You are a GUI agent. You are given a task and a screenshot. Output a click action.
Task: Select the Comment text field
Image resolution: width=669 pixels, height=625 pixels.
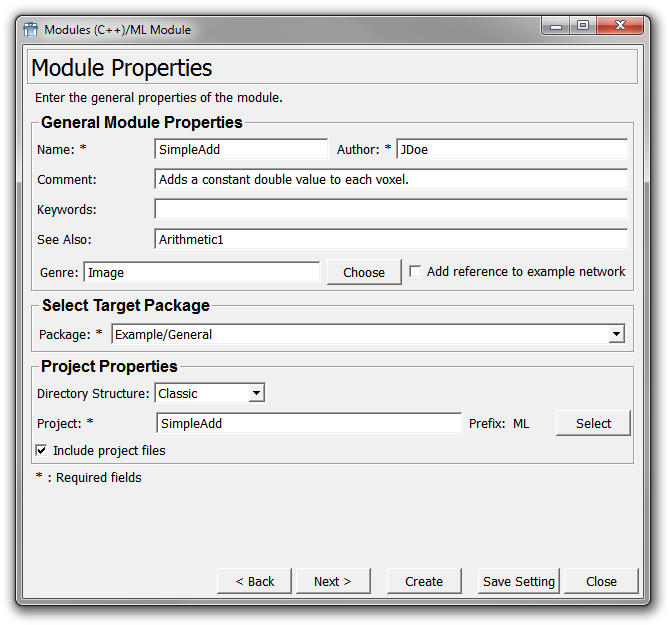point(390,179)
